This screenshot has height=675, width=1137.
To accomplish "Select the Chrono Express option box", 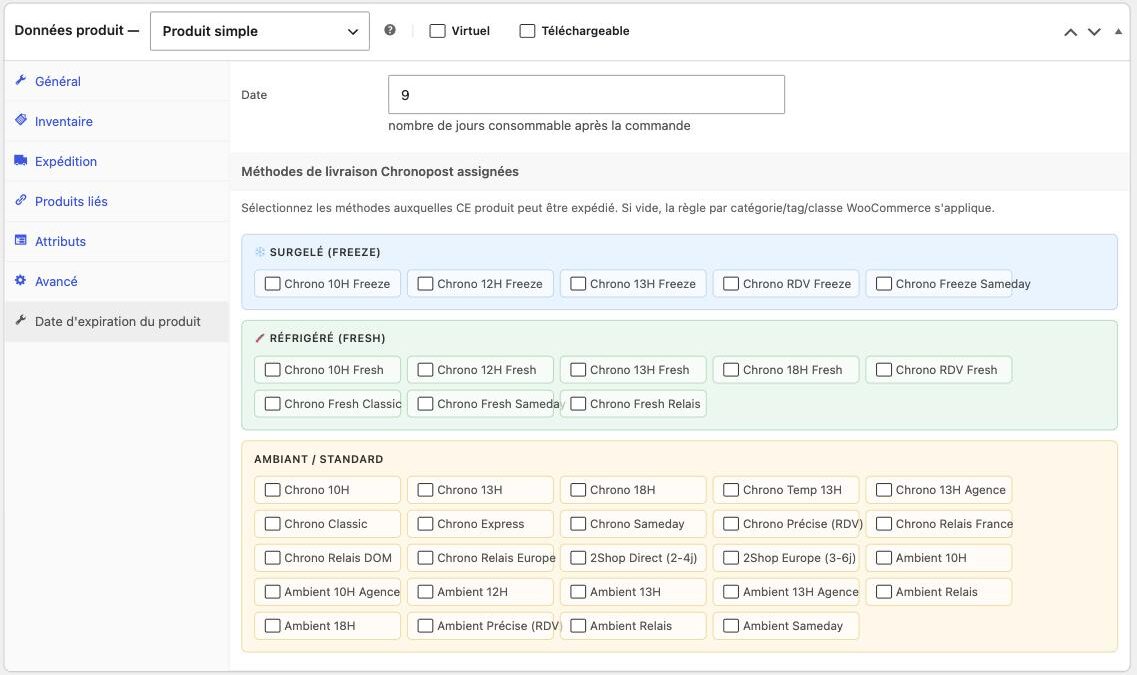I will 480,524.
